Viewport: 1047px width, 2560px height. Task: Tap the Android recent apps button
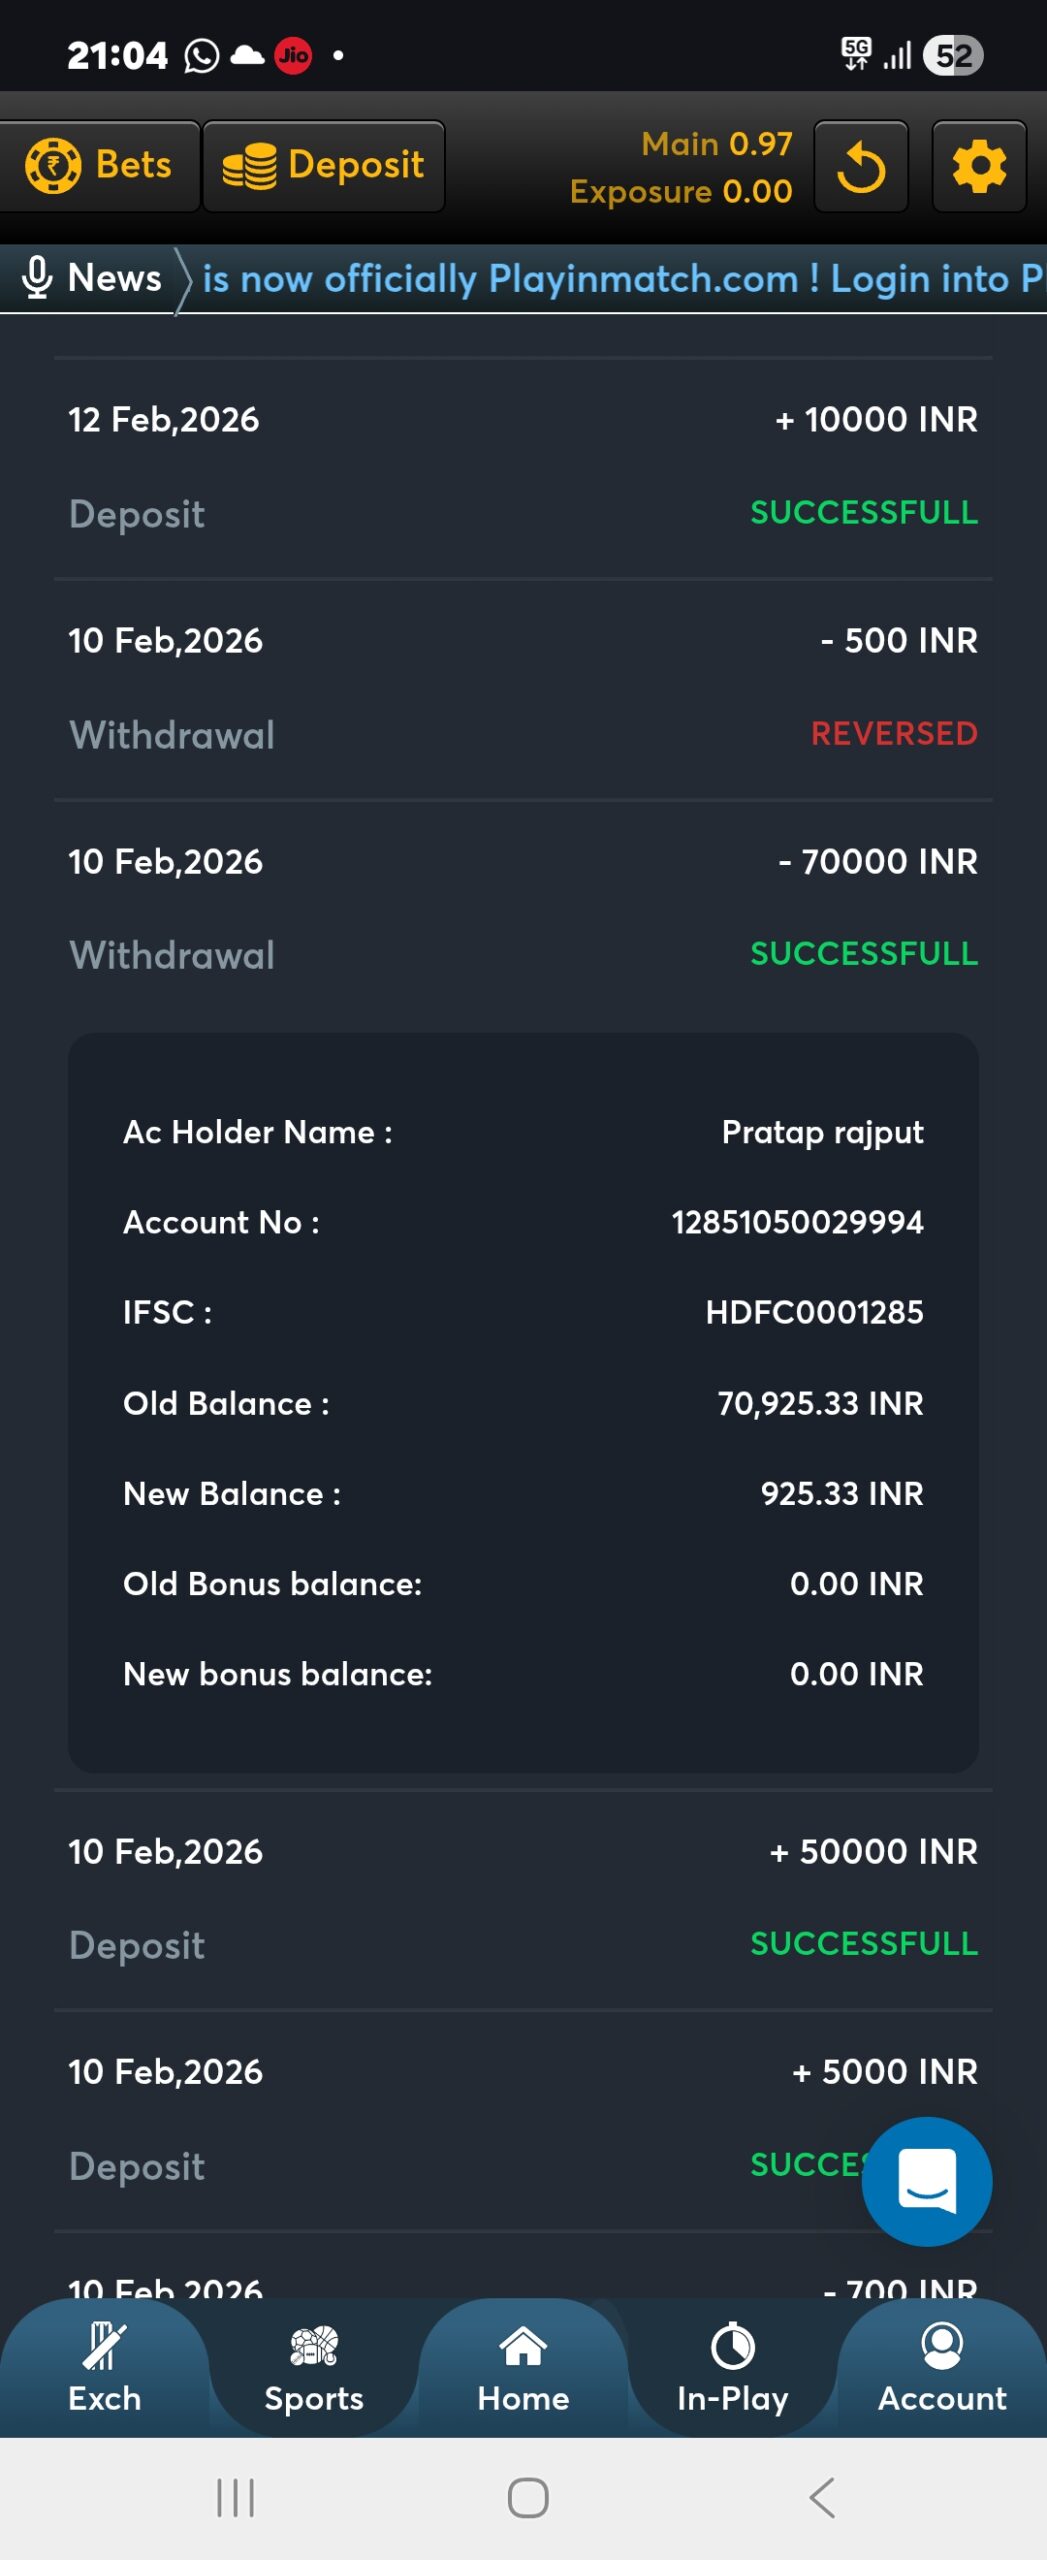[x=236, y=2497]
